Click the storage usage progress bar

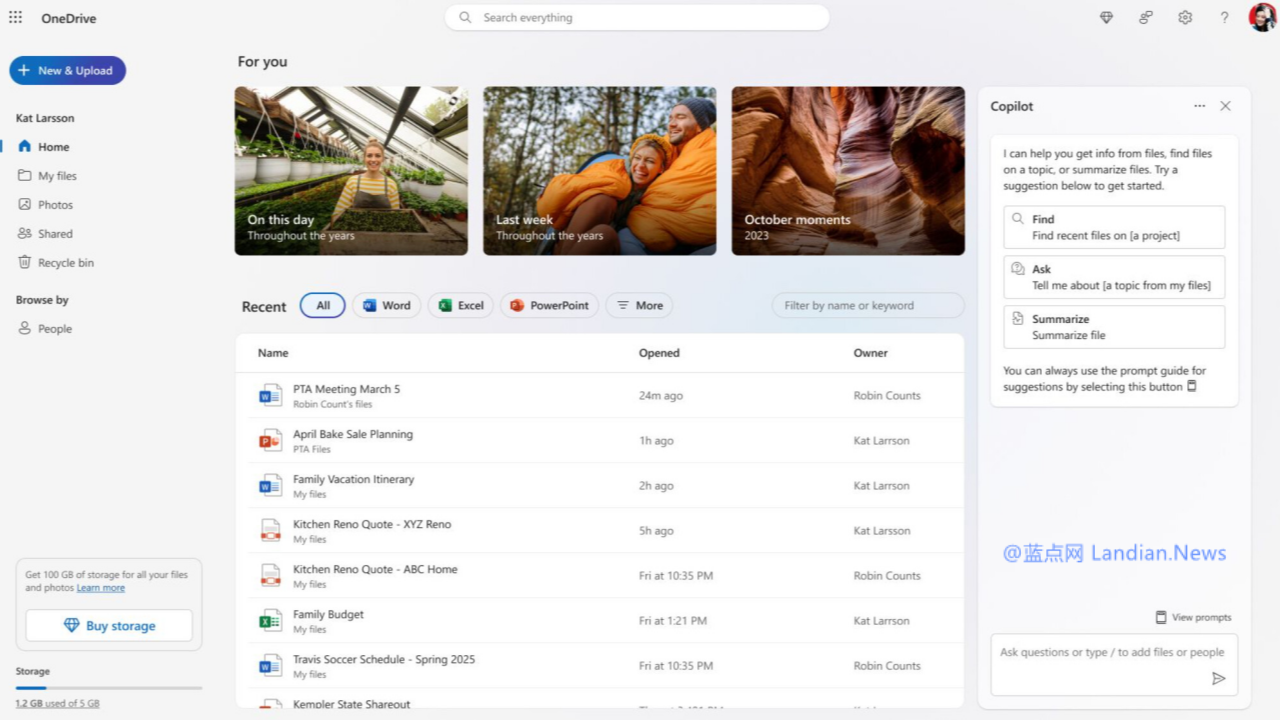pyautogui.click(x=109, y=688)
